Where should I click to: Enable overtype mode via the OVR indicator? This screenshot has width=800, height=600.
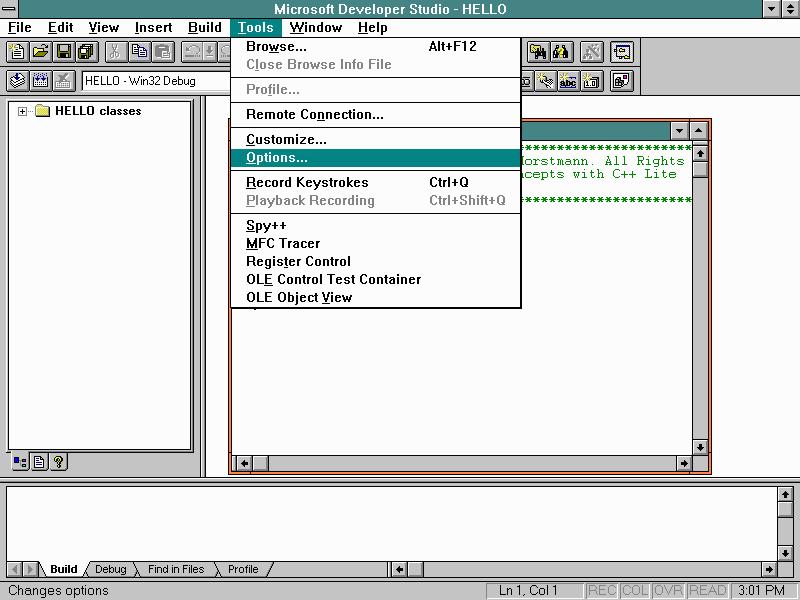666,590
